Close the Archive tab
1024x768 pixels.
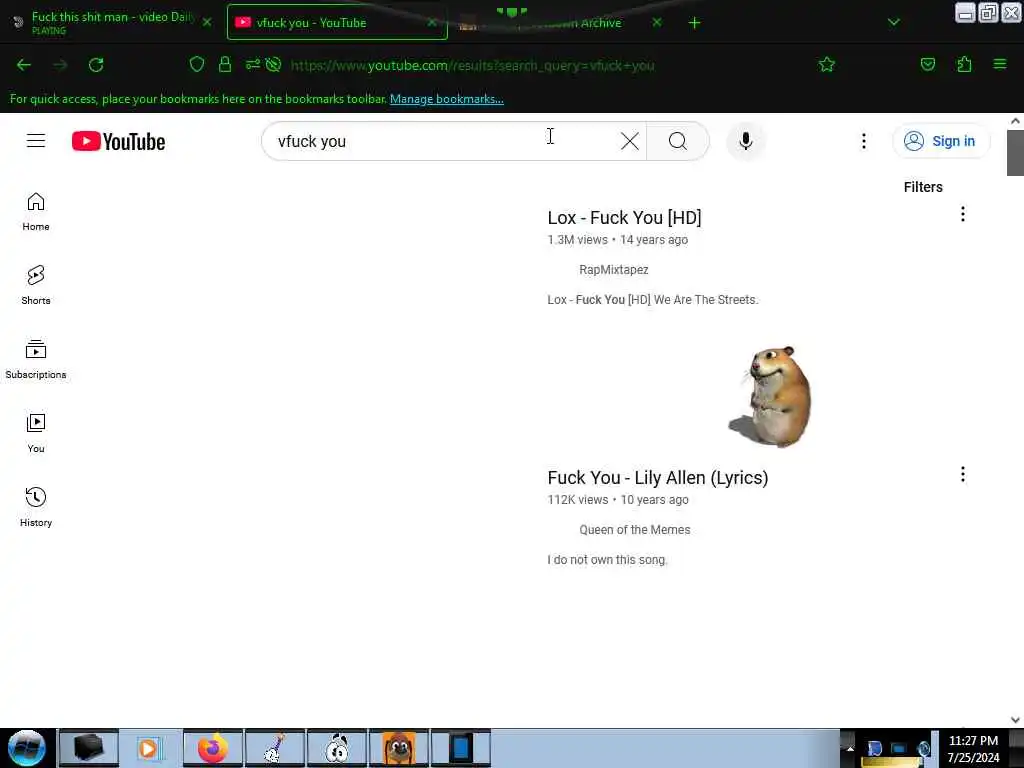tap(656, 22)
